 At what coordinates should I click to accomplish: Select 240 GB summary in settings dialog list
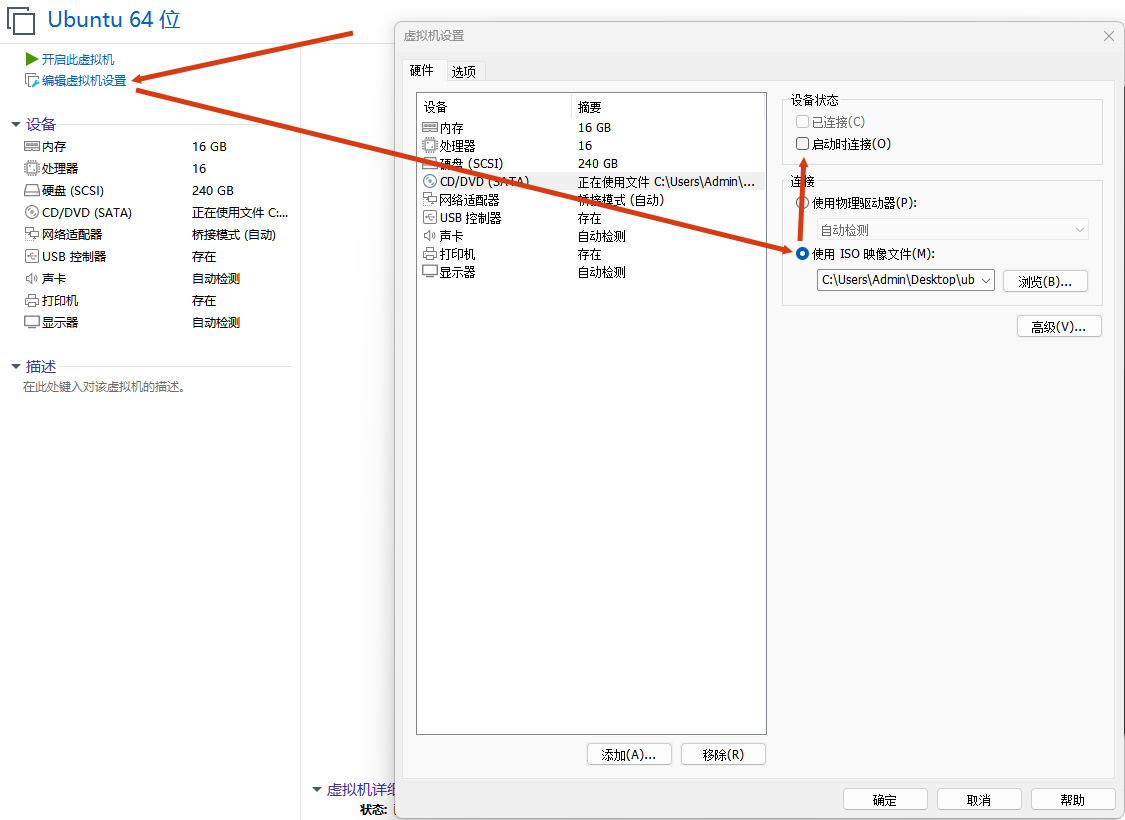[x=598, y=164]
